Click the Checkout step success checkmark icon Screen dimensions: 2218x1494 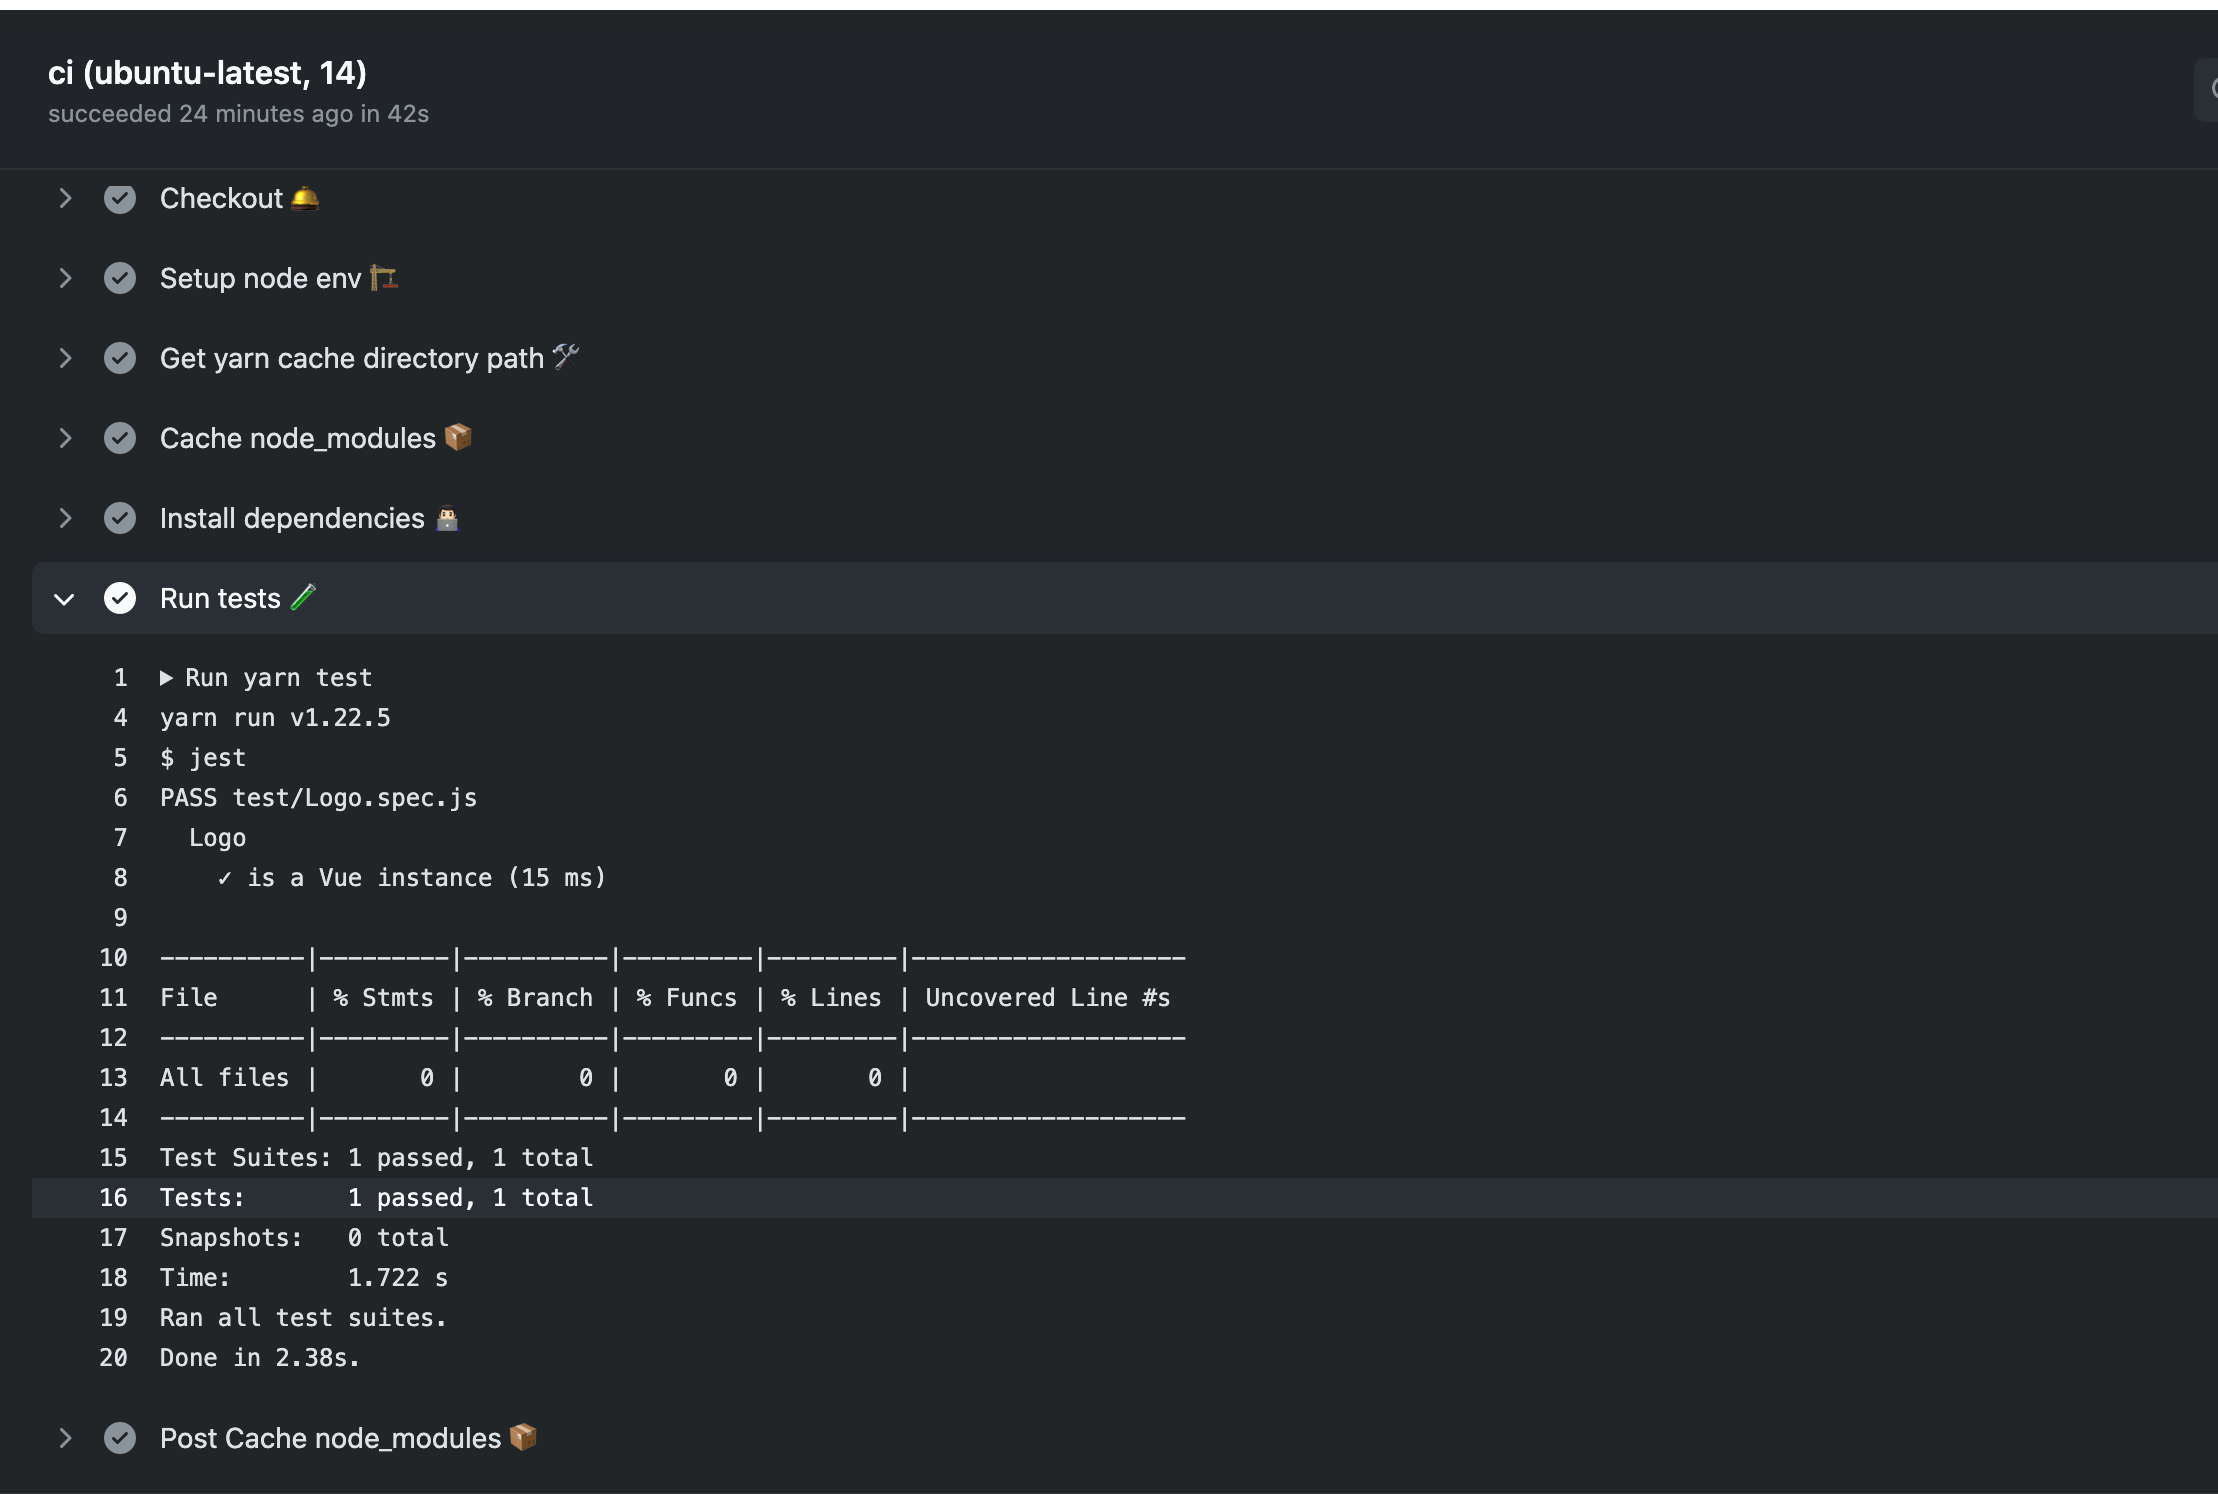tap(120, 199)
